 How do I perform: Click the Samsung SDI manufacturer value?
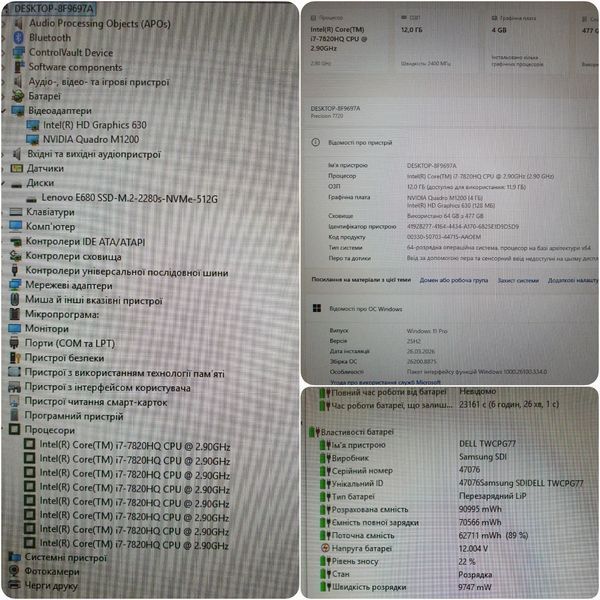tap(483, 457)
